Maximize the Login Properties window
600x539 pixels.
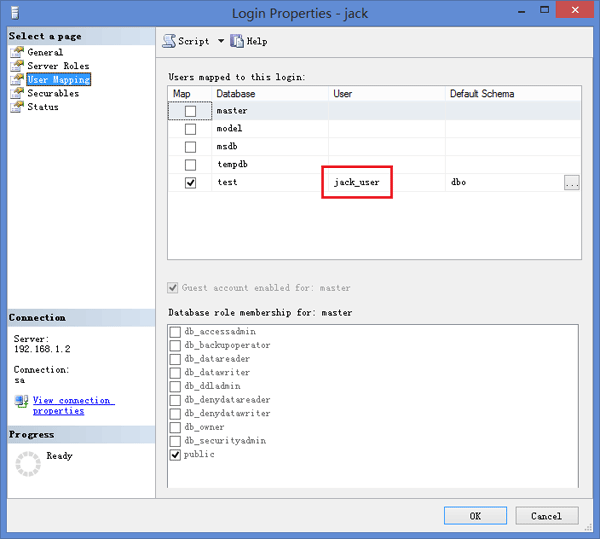tap(545, 10)
